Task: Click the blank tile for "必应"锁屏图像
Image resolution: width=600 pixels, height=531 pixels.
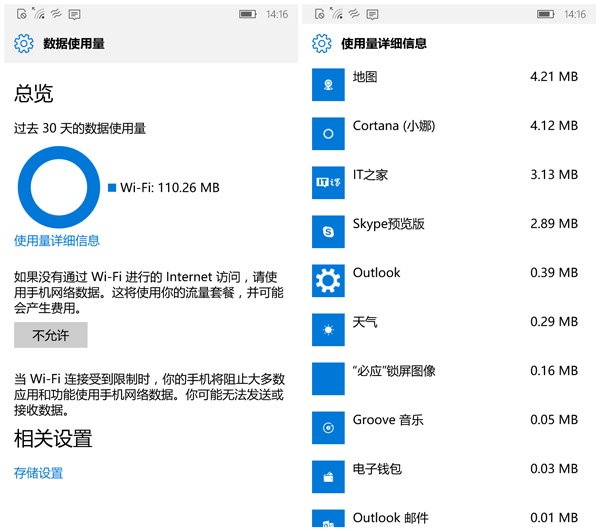Action: [x=328, y=378]
